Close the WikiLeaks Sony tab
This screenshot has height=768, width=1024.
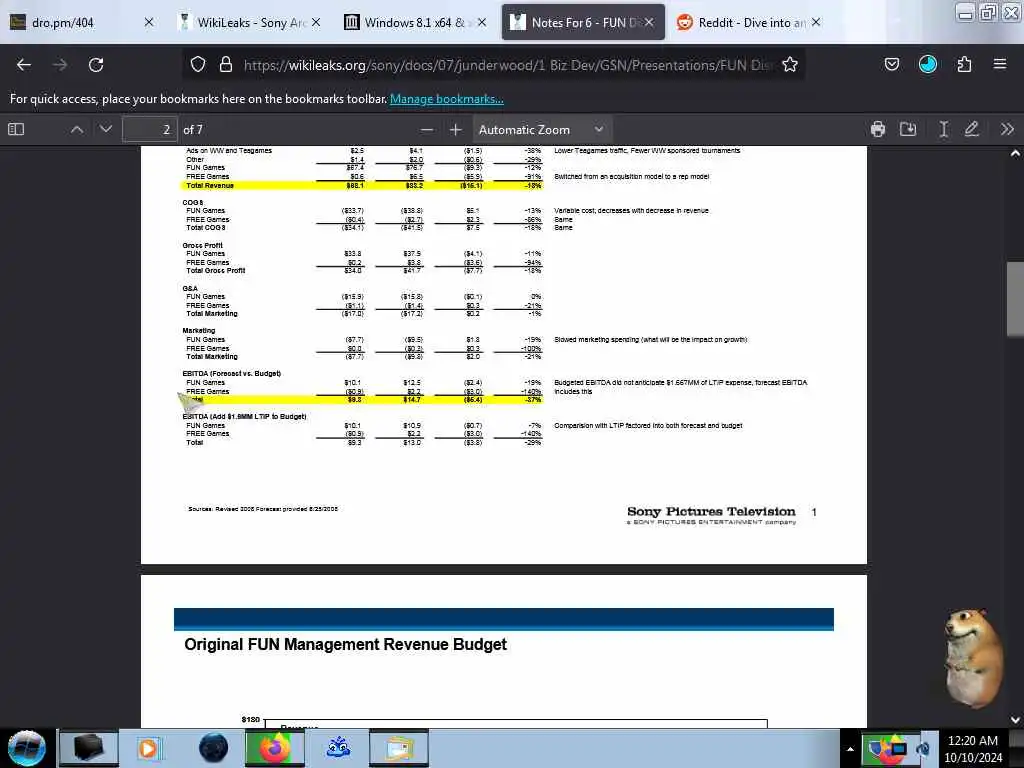pyautogui.click(x=316, y=22)
